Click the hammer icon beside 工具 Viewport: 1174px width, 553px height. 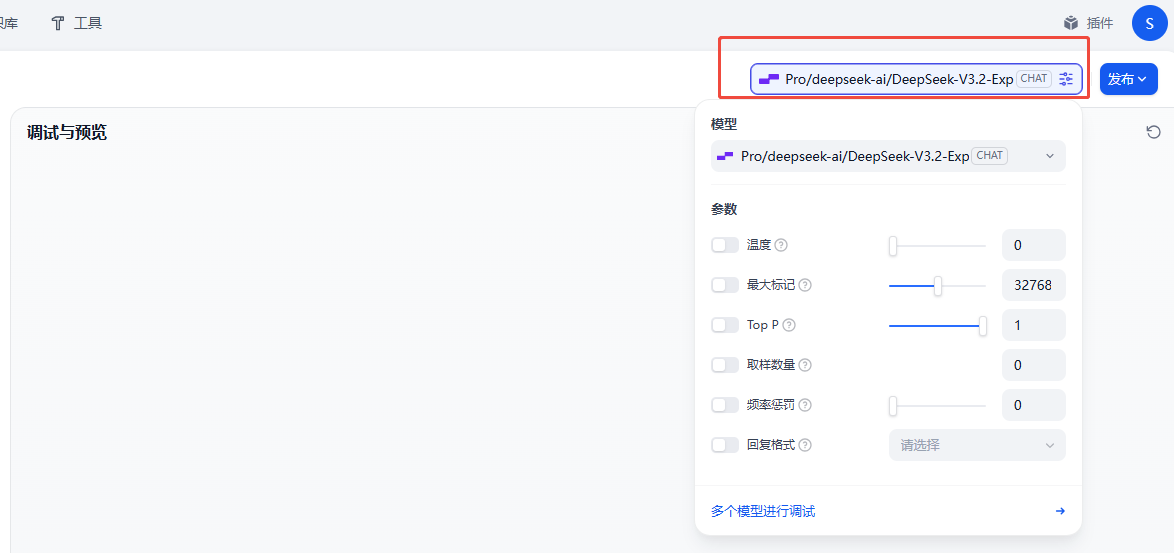click(58, 23)
